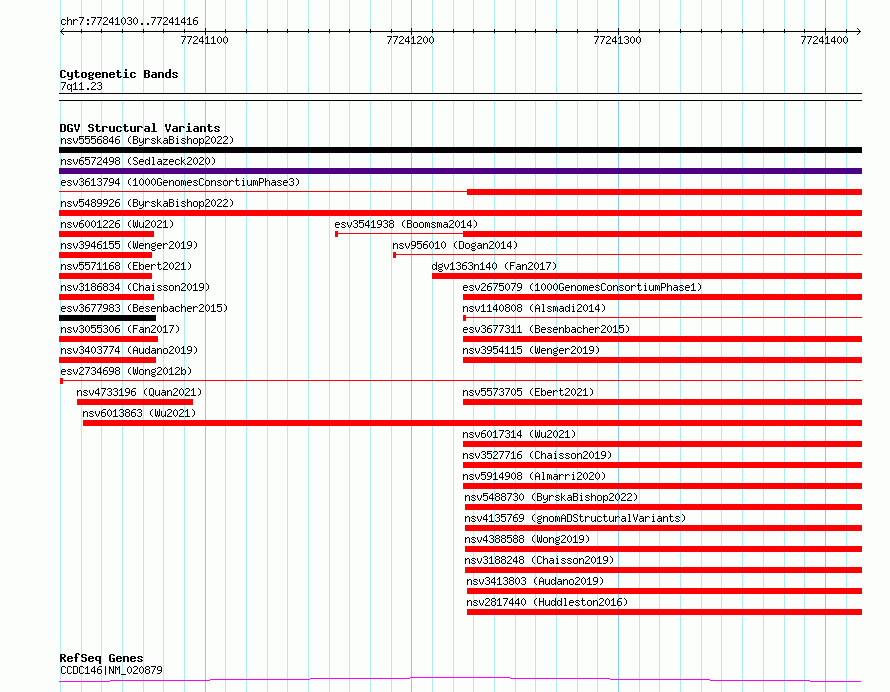This screenshot has height=692, width=890.
Task: Click nsv3186834 (Chaisson2019) variant label
Action: [x=135, y=287]
